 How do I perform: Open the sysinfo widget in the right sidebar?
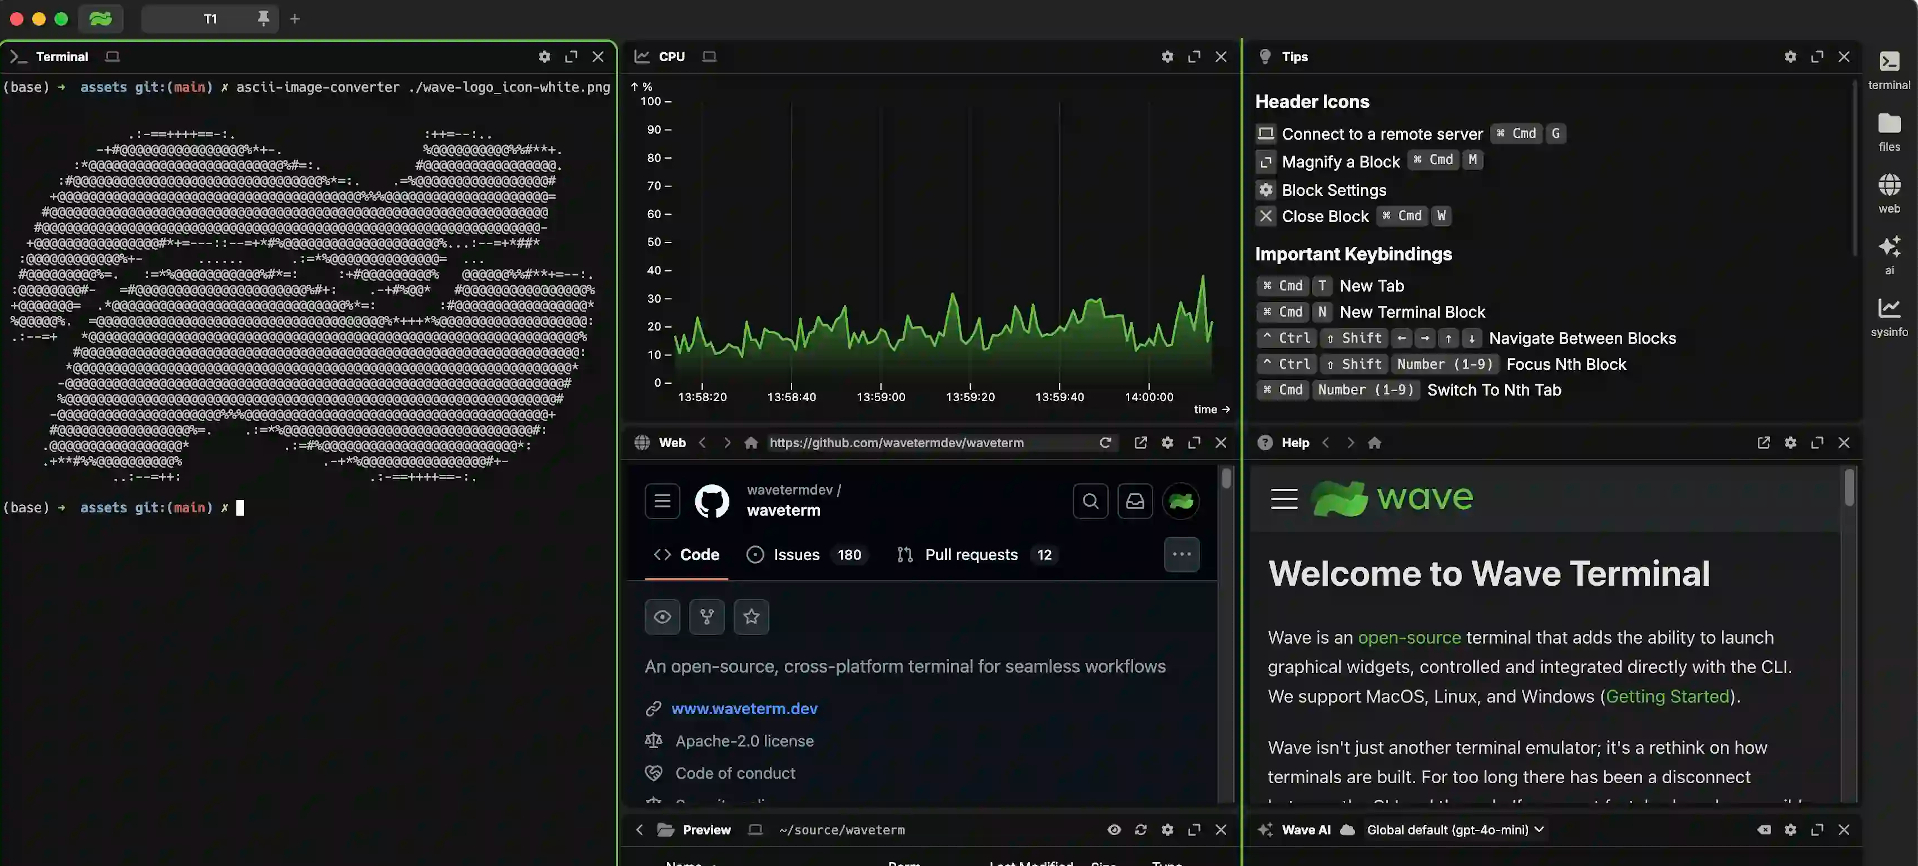click(x=1889, y=317)
